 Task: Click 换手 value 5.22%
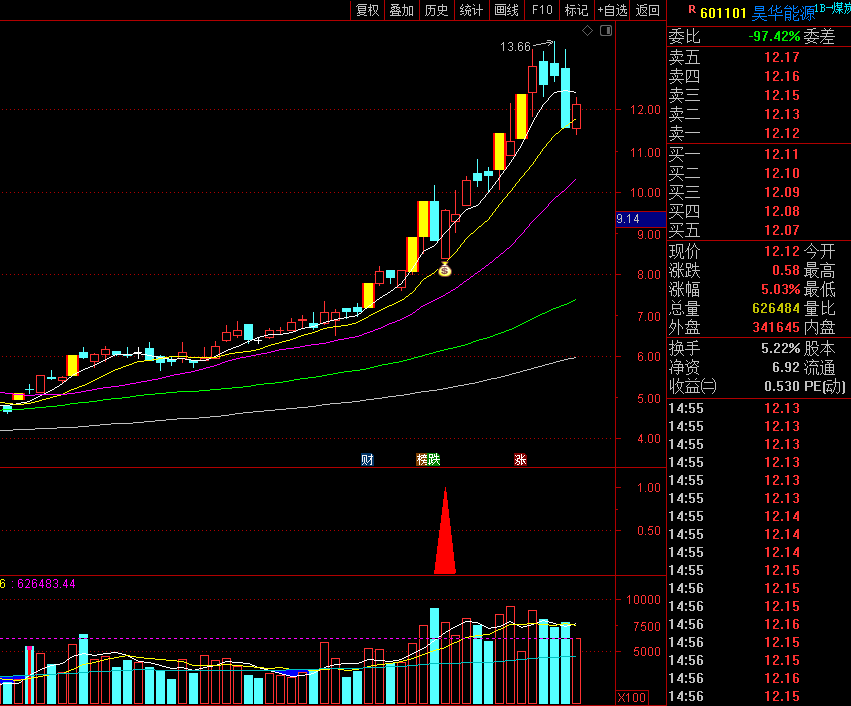[780, 348]
